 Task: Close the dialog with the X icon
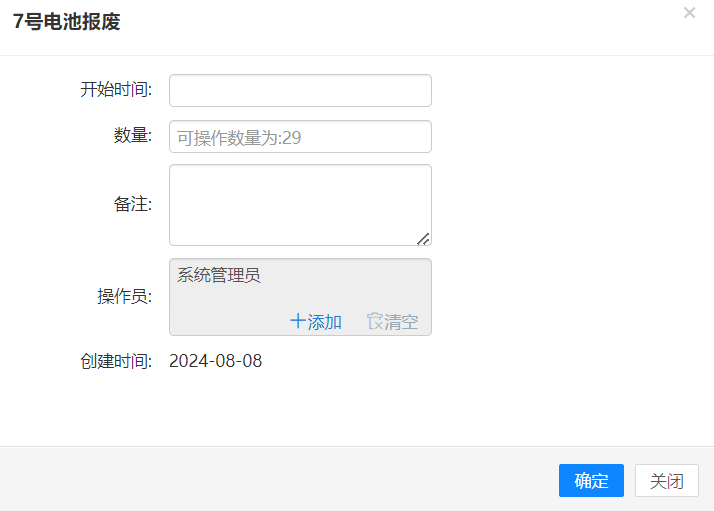coord(689,13)
